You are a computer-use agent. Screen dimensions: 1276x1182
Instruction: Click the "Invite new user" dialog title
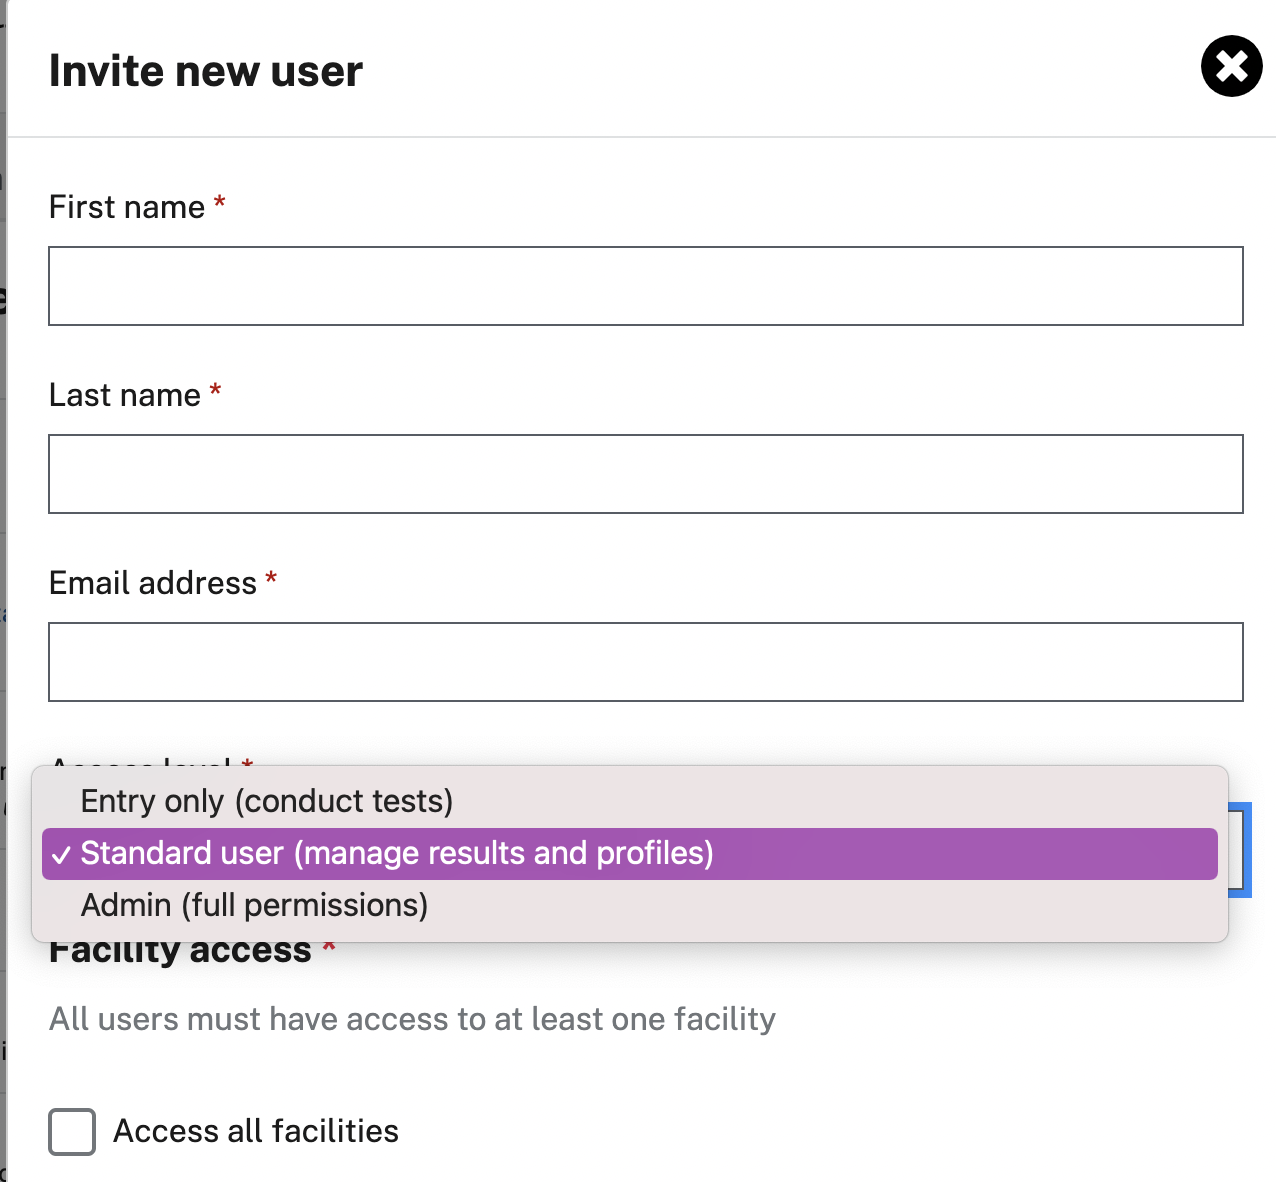click(205, 70)
